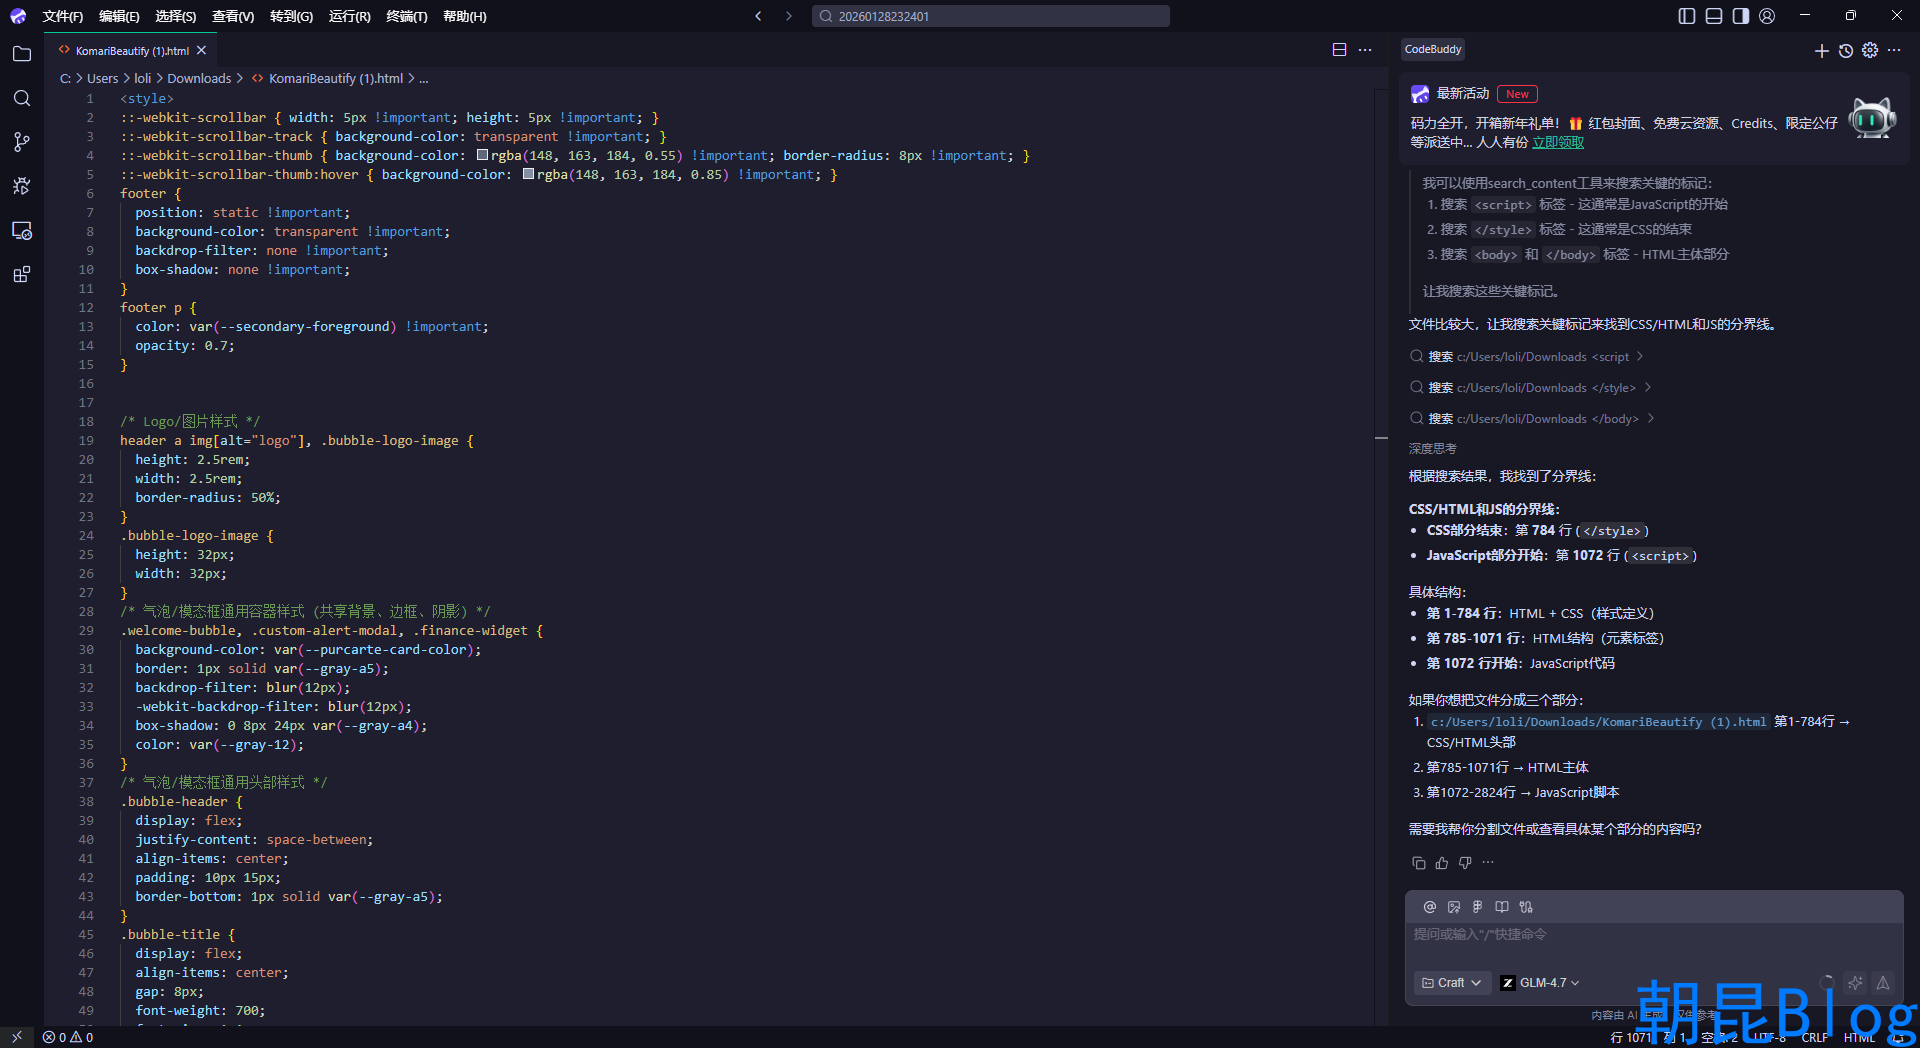Split the editor with the layout icon
Image resolution: width=1920 pixels, height=1048 pixels.
tap(1339, 50)
